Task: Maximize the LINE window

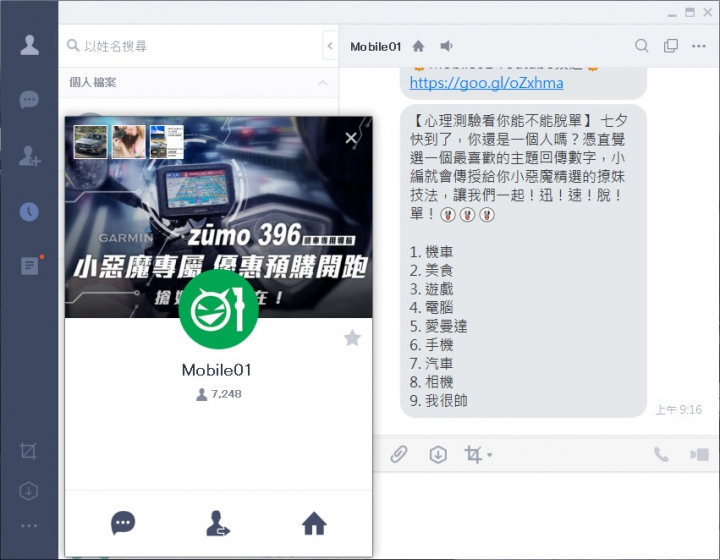Action: pyautogui.click(x=690, y=13)
